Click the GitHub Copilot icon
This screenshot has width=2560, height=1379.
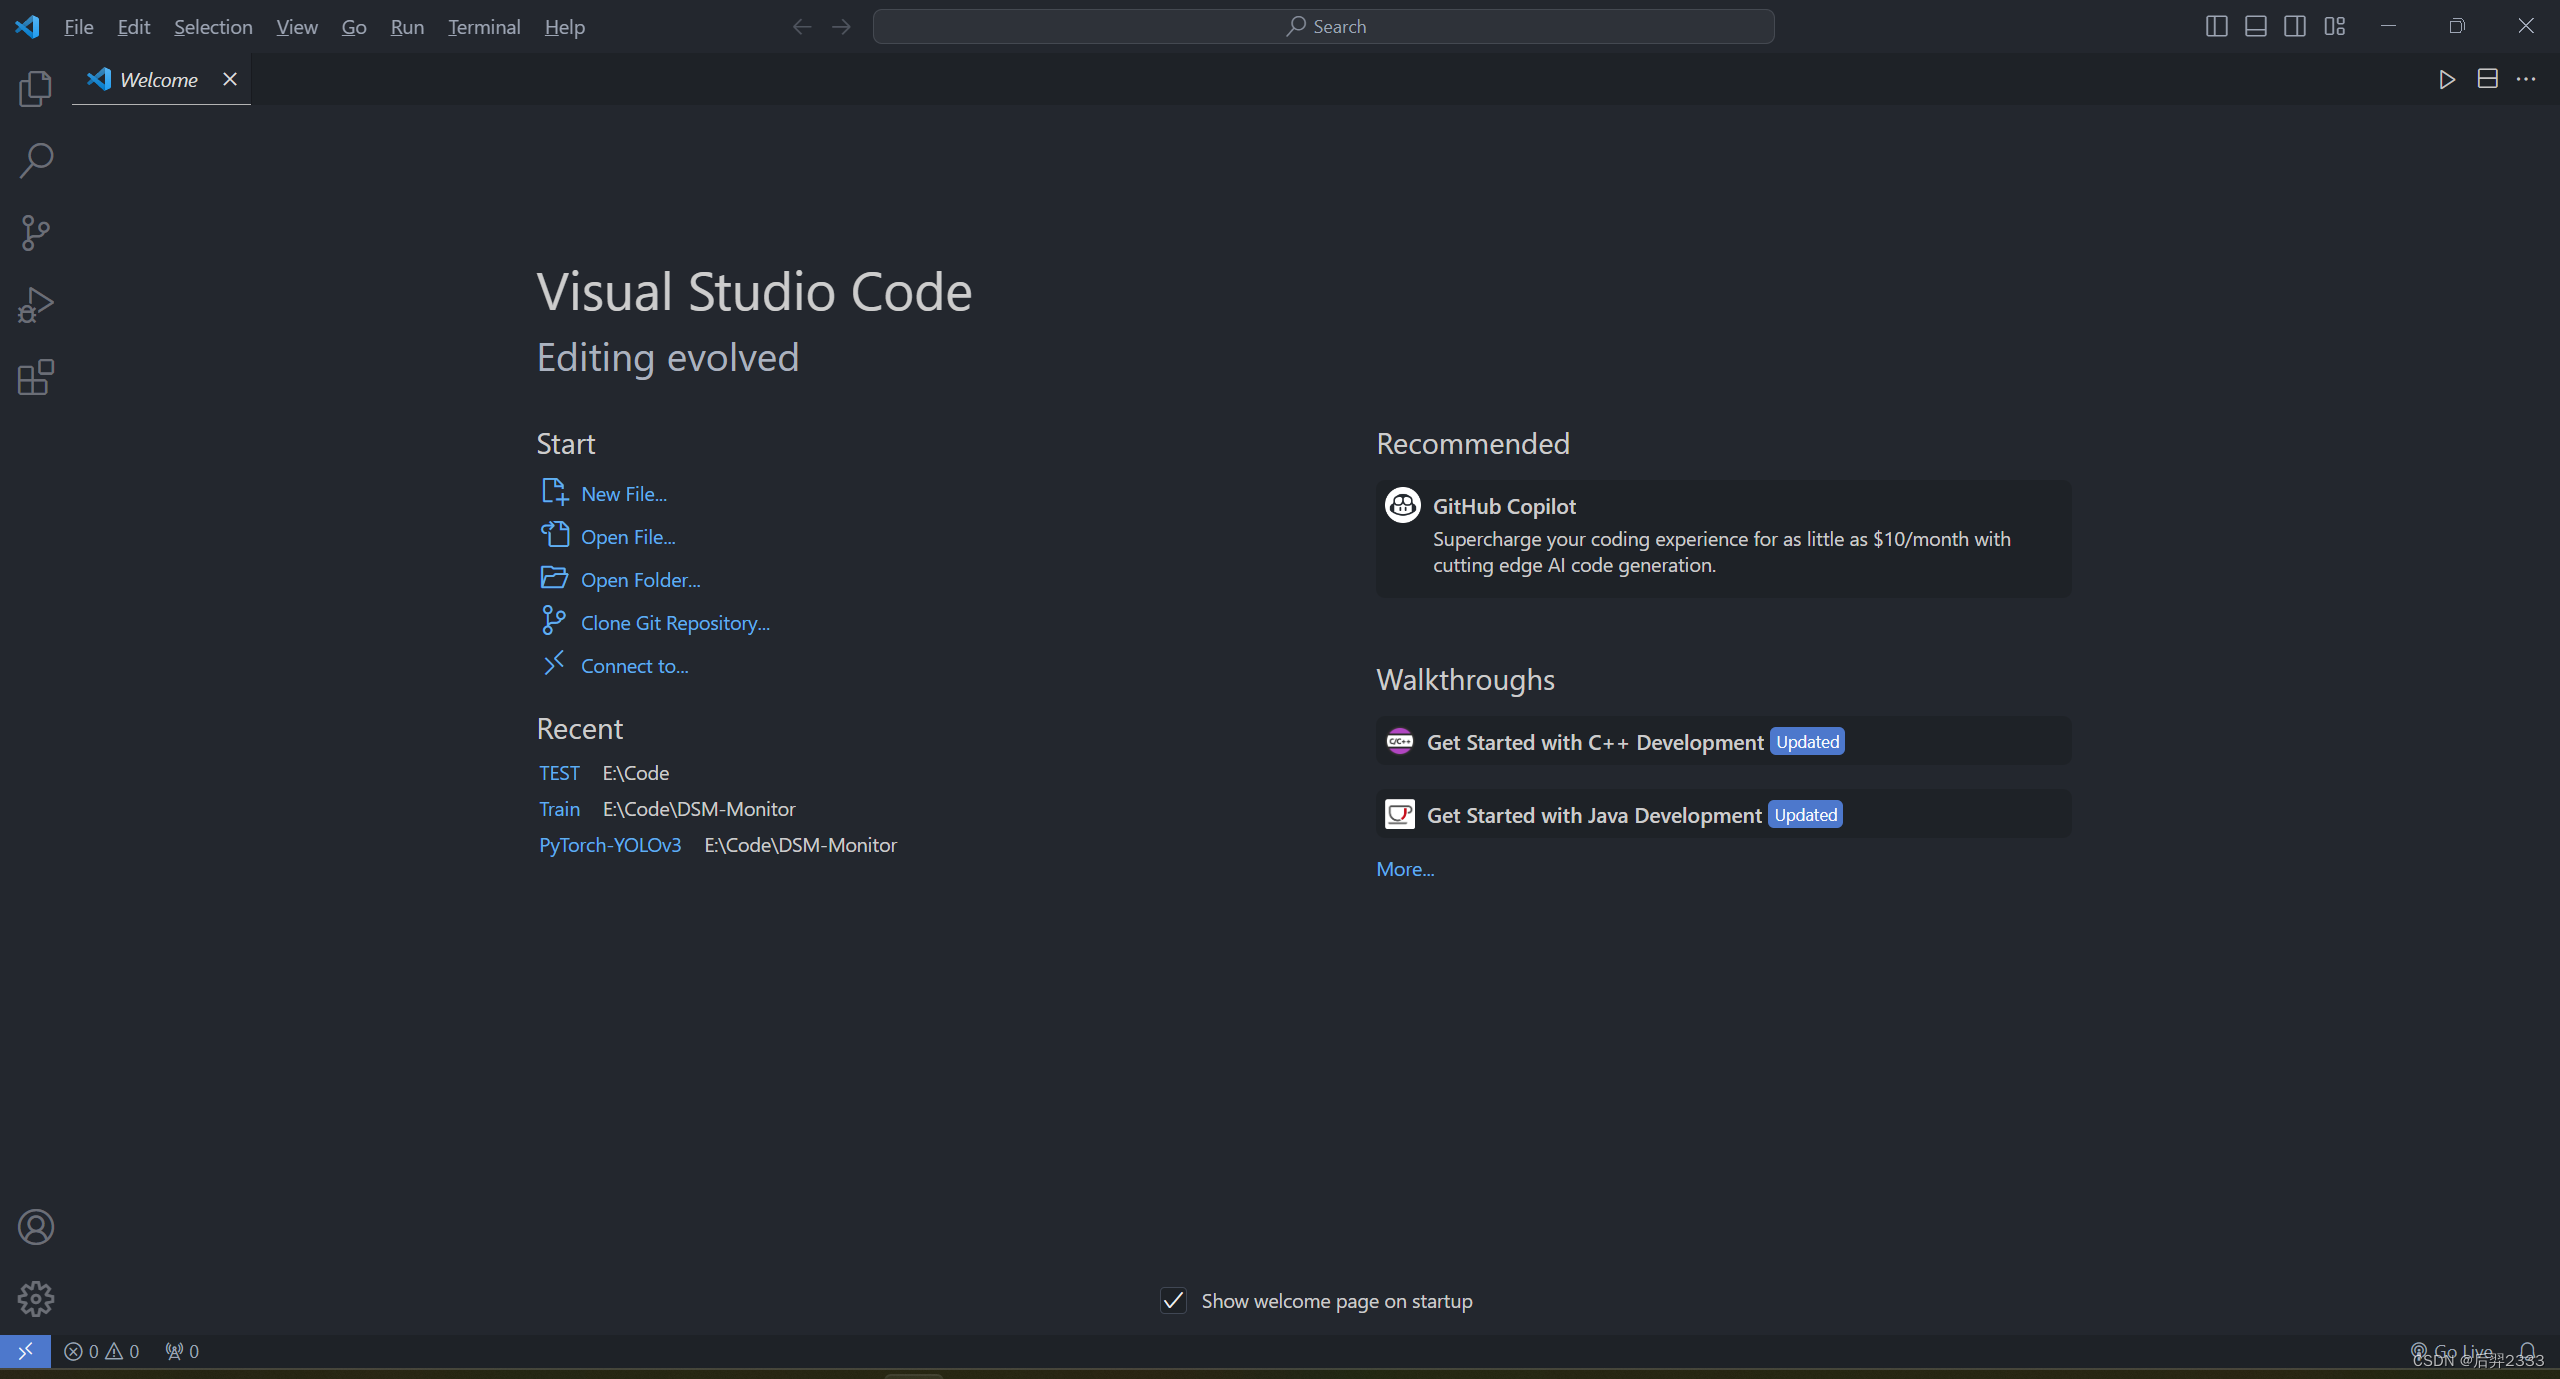click(1402, 505)
